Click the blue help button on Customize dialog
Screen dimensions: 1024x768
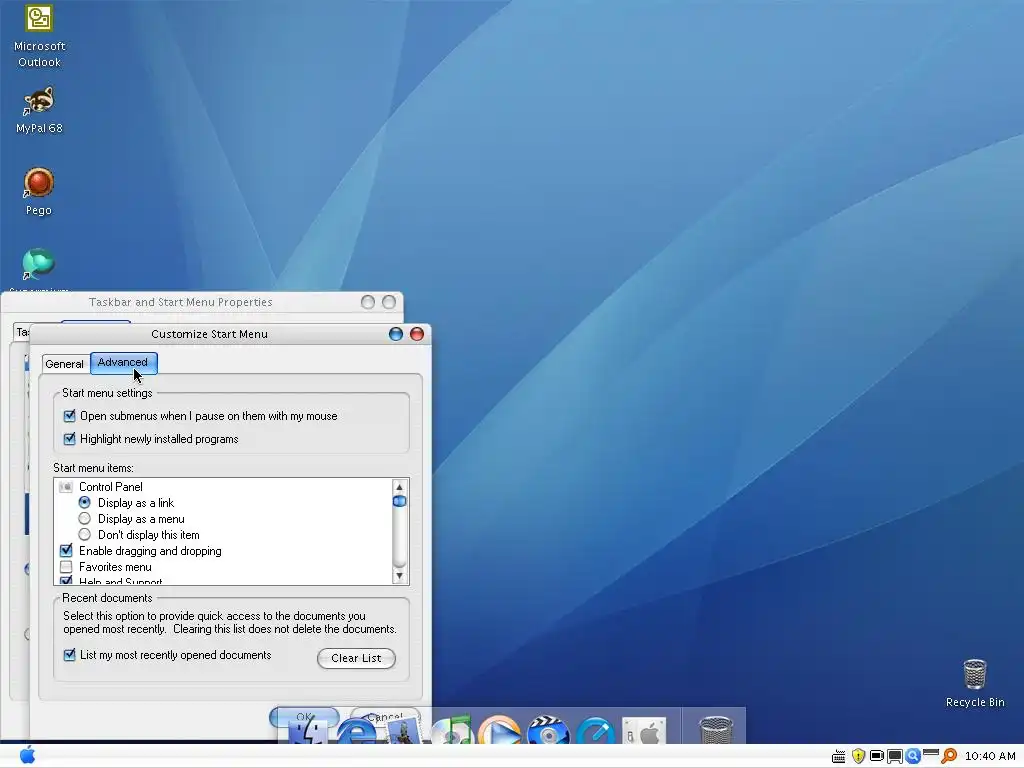click(x=396, y=334)
